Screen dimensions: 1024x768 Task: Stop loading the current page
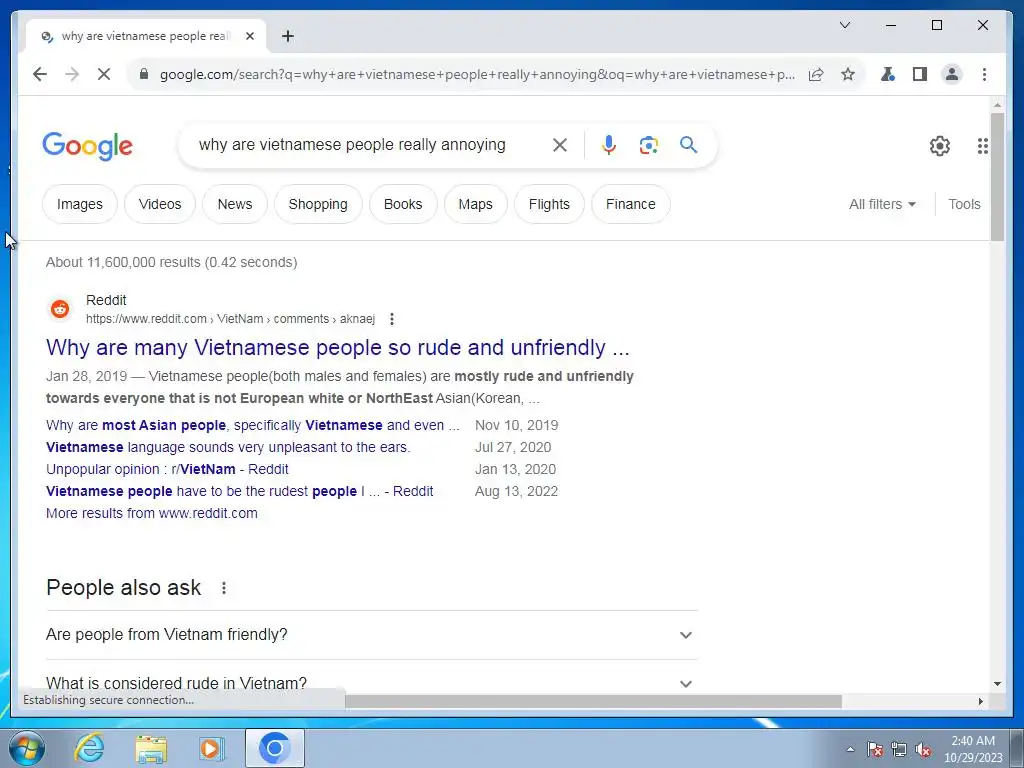(104, 74)
